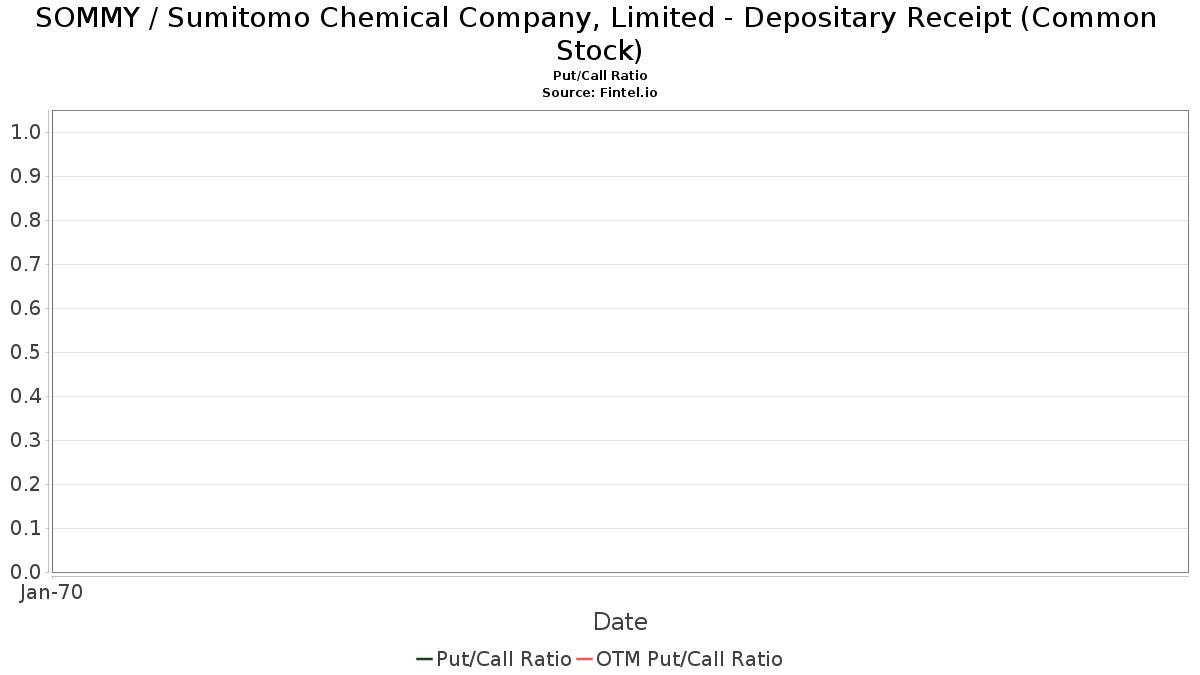1200x675 pixels.
Task: Click the 0.3 y-axis label
Action: (25, 440)
